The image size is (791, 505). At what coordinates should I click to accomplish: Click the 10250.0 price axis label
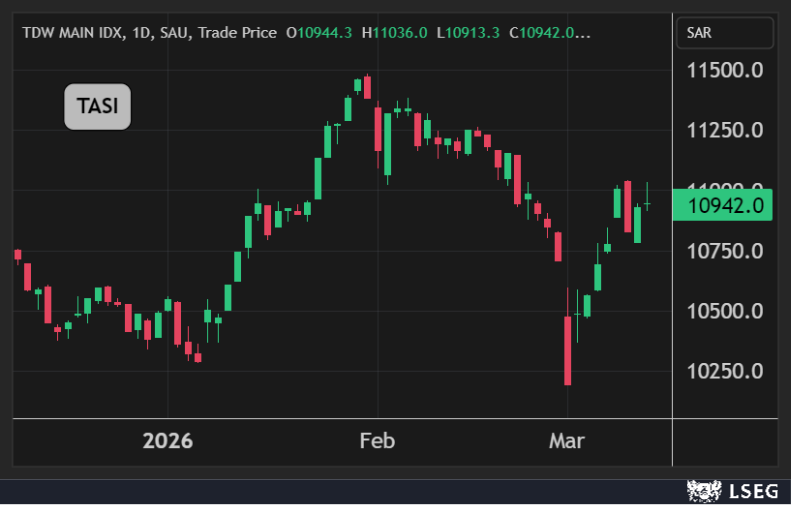point(726,371)
